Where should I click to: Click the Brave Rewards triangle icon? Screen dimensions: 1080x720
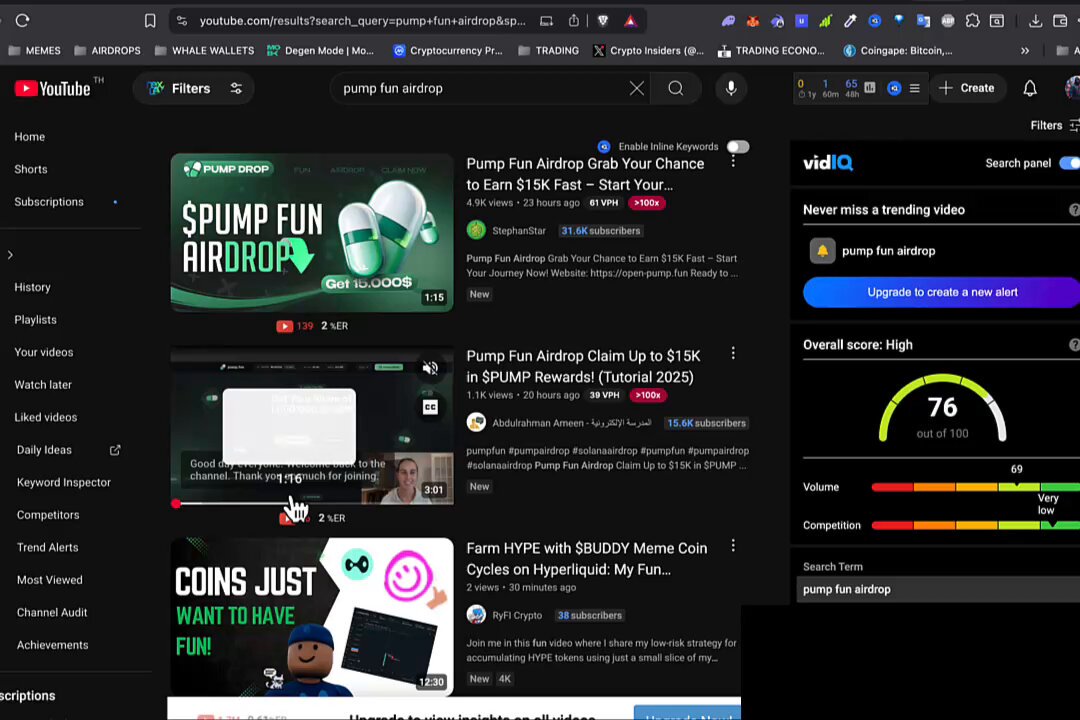pos(630,21)
